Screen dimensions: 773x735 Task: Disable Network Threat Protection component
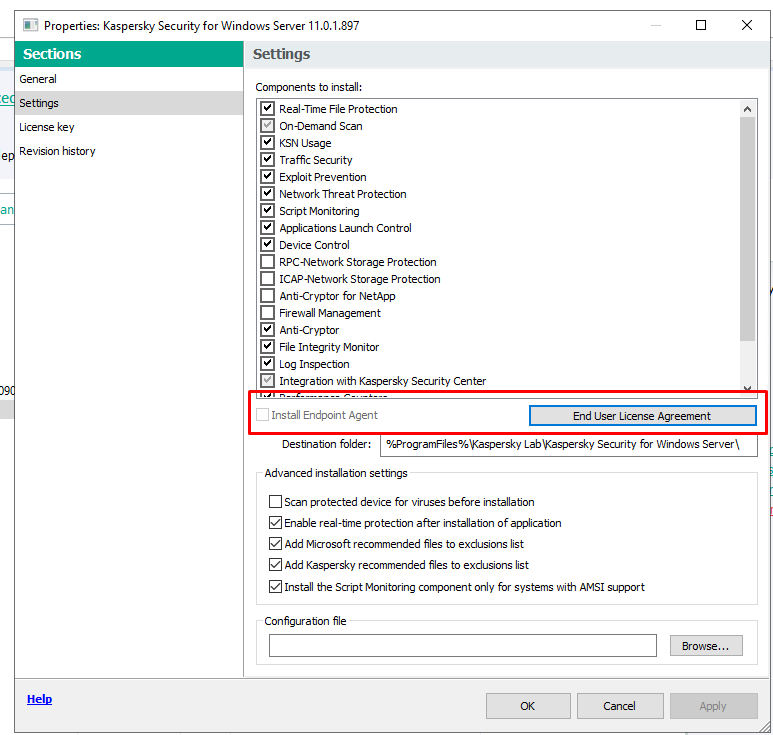click(x=267, y=193)
